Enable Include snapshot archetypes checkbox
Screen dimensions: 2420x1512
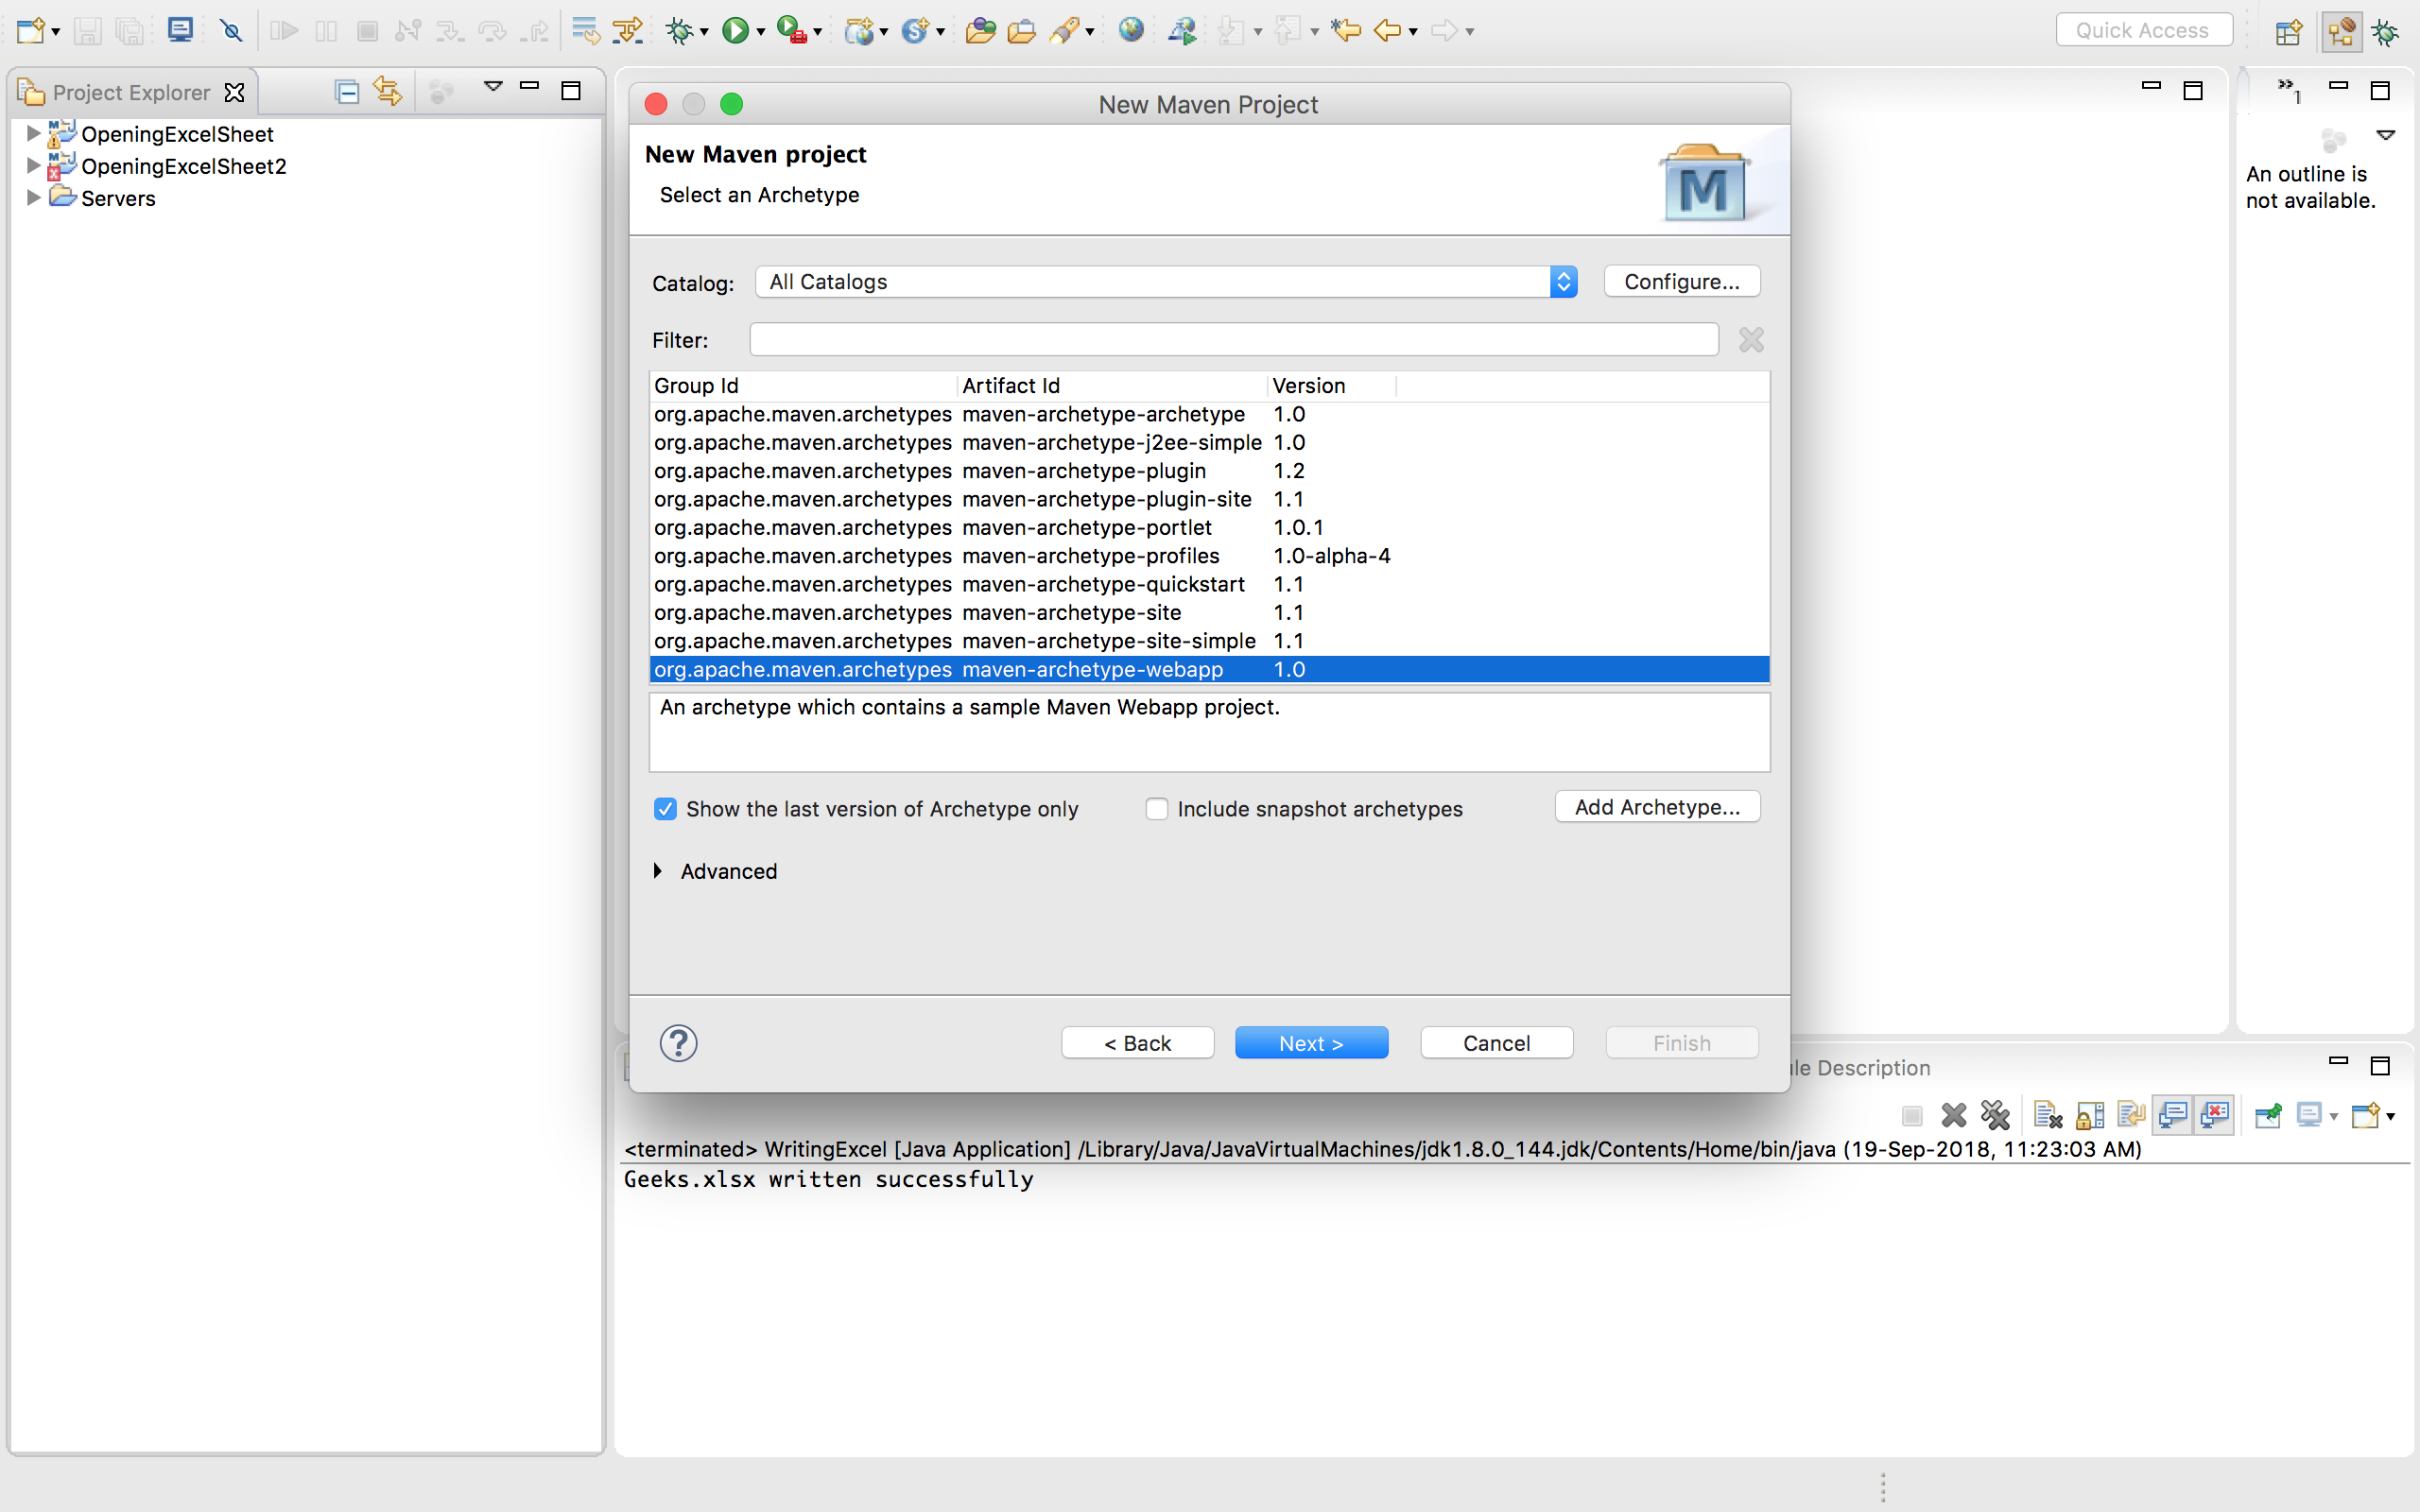click(1157, 809)
